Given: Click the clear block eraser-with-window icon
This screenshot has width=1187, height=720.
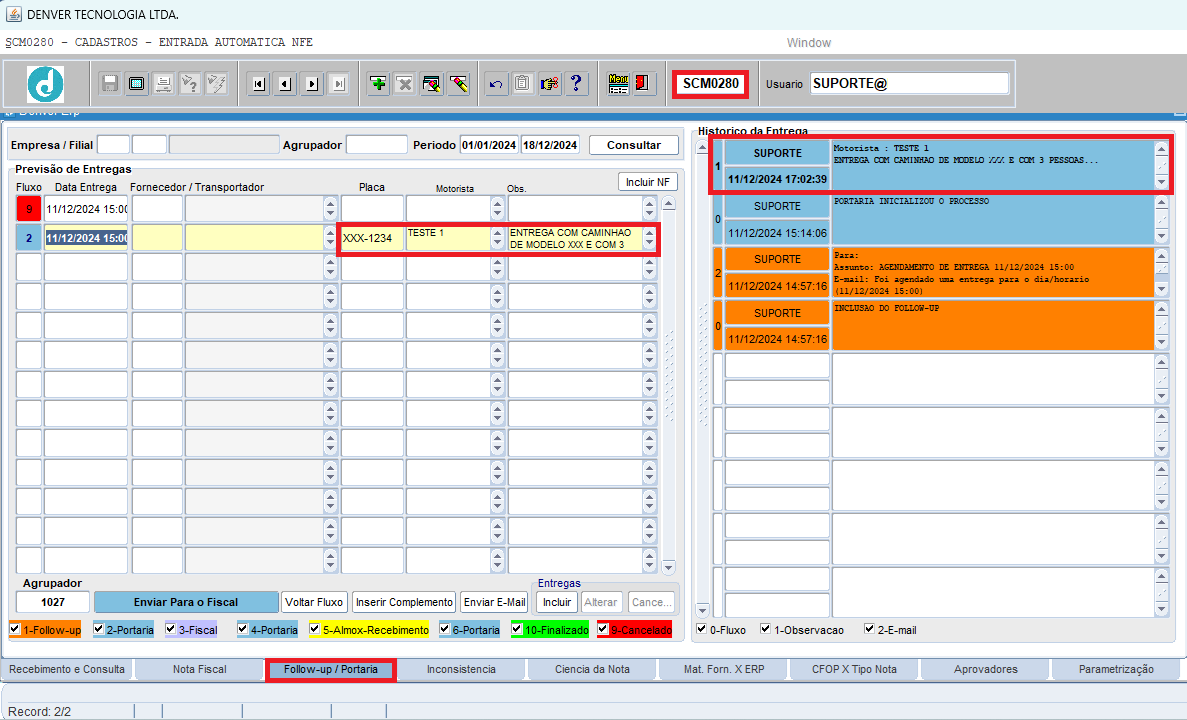Looking at the screenshot, I should [x=431, y=83].
